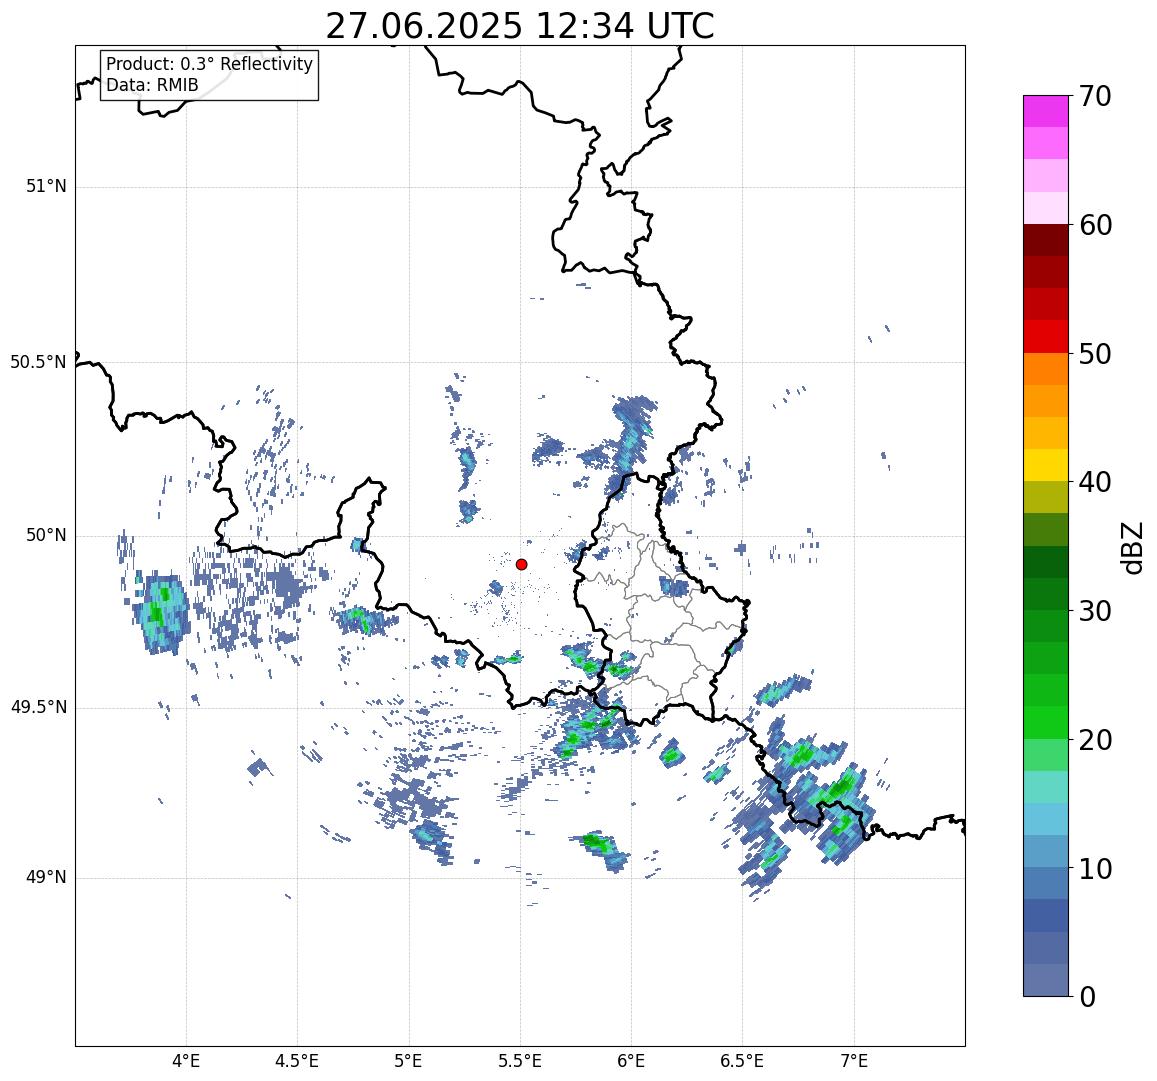Click the colorbar value 20
This screenshot has height=1081, width=1157.
click(1095, 740)
